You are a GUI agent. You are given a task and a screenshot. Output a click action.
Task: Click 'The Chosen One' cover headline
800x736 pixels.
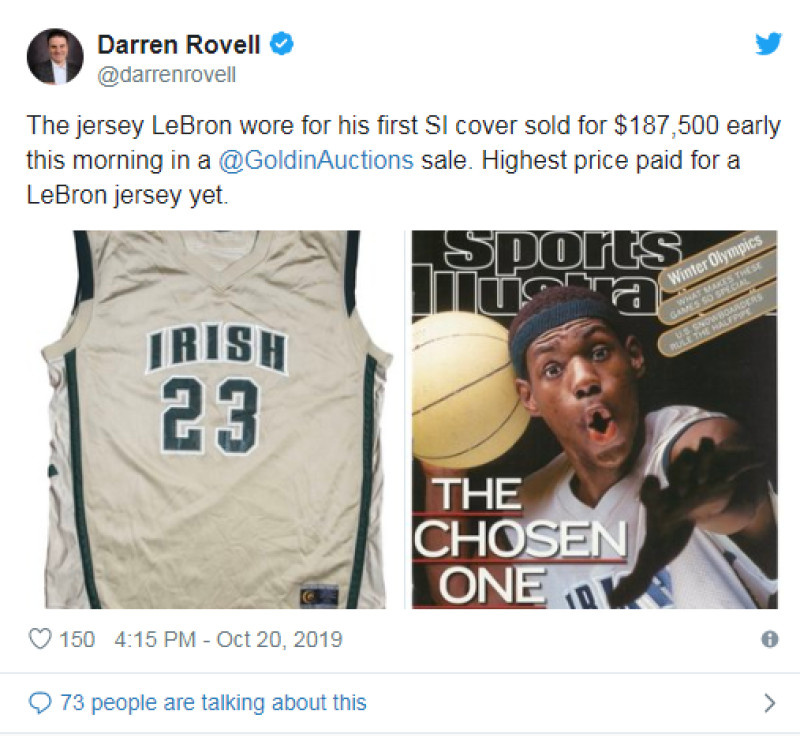(519, 541)
